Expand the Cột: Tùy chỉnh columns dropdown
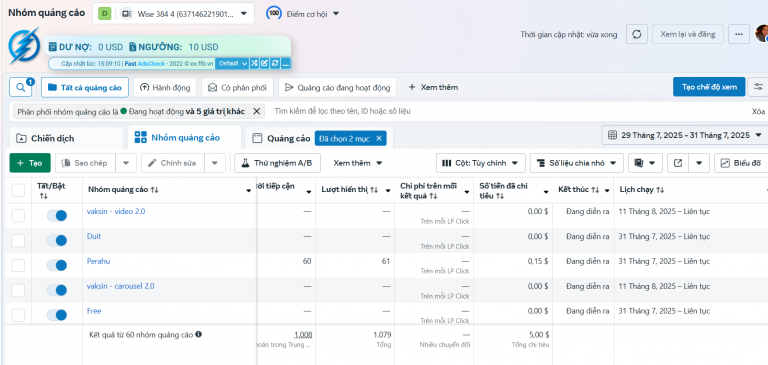This screenshot has height=365, width=768. [480, 163]
